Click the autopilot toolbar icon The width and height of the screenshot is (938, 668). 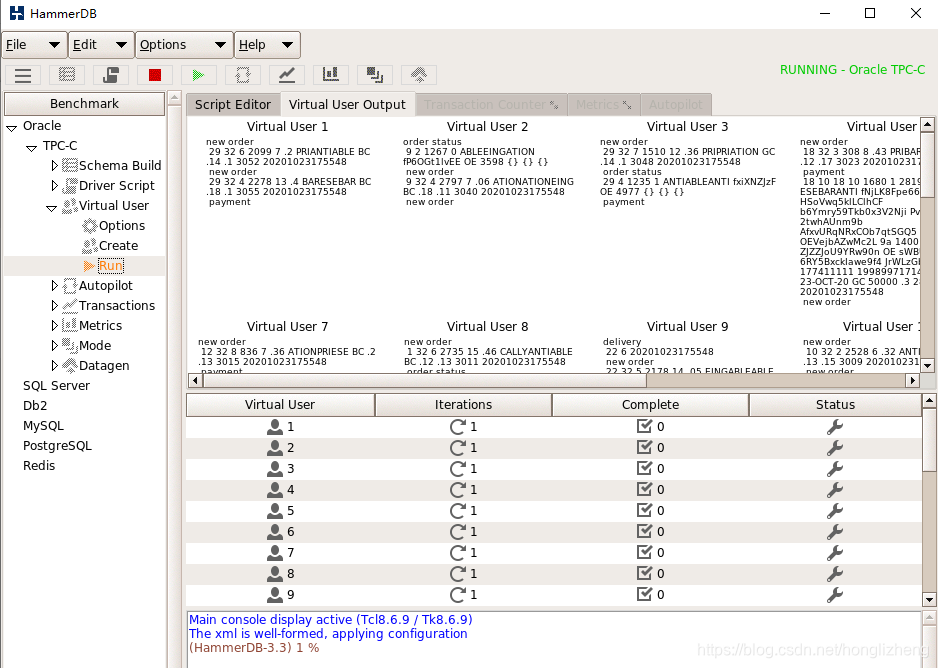[243, 75]
